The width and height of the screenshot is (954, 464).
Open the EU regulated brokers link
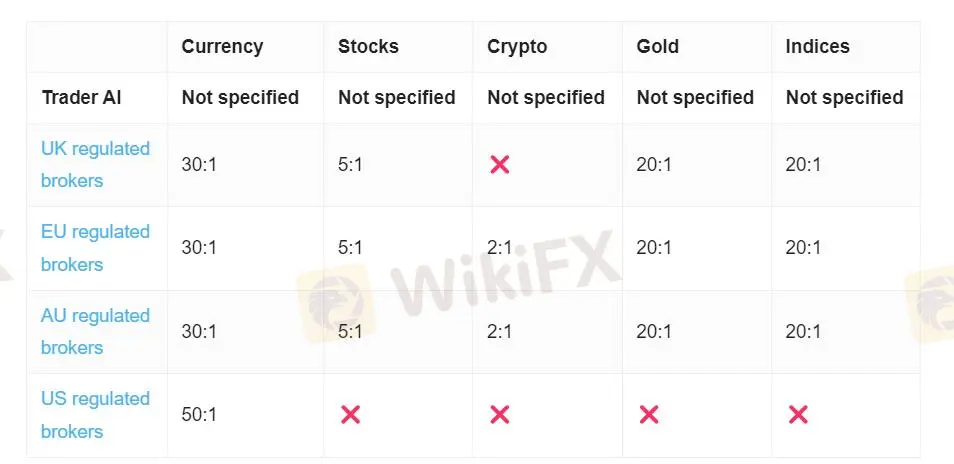[x=96, y=248]
